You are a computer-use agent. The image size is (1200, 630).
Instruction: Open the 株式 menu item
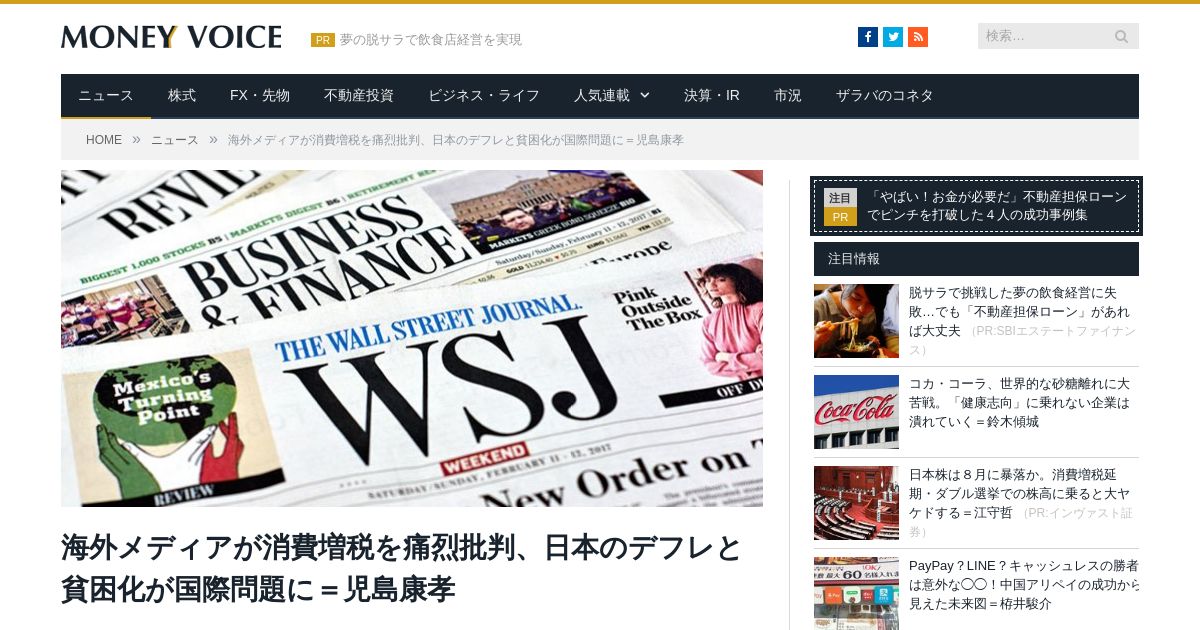[182, 96]
